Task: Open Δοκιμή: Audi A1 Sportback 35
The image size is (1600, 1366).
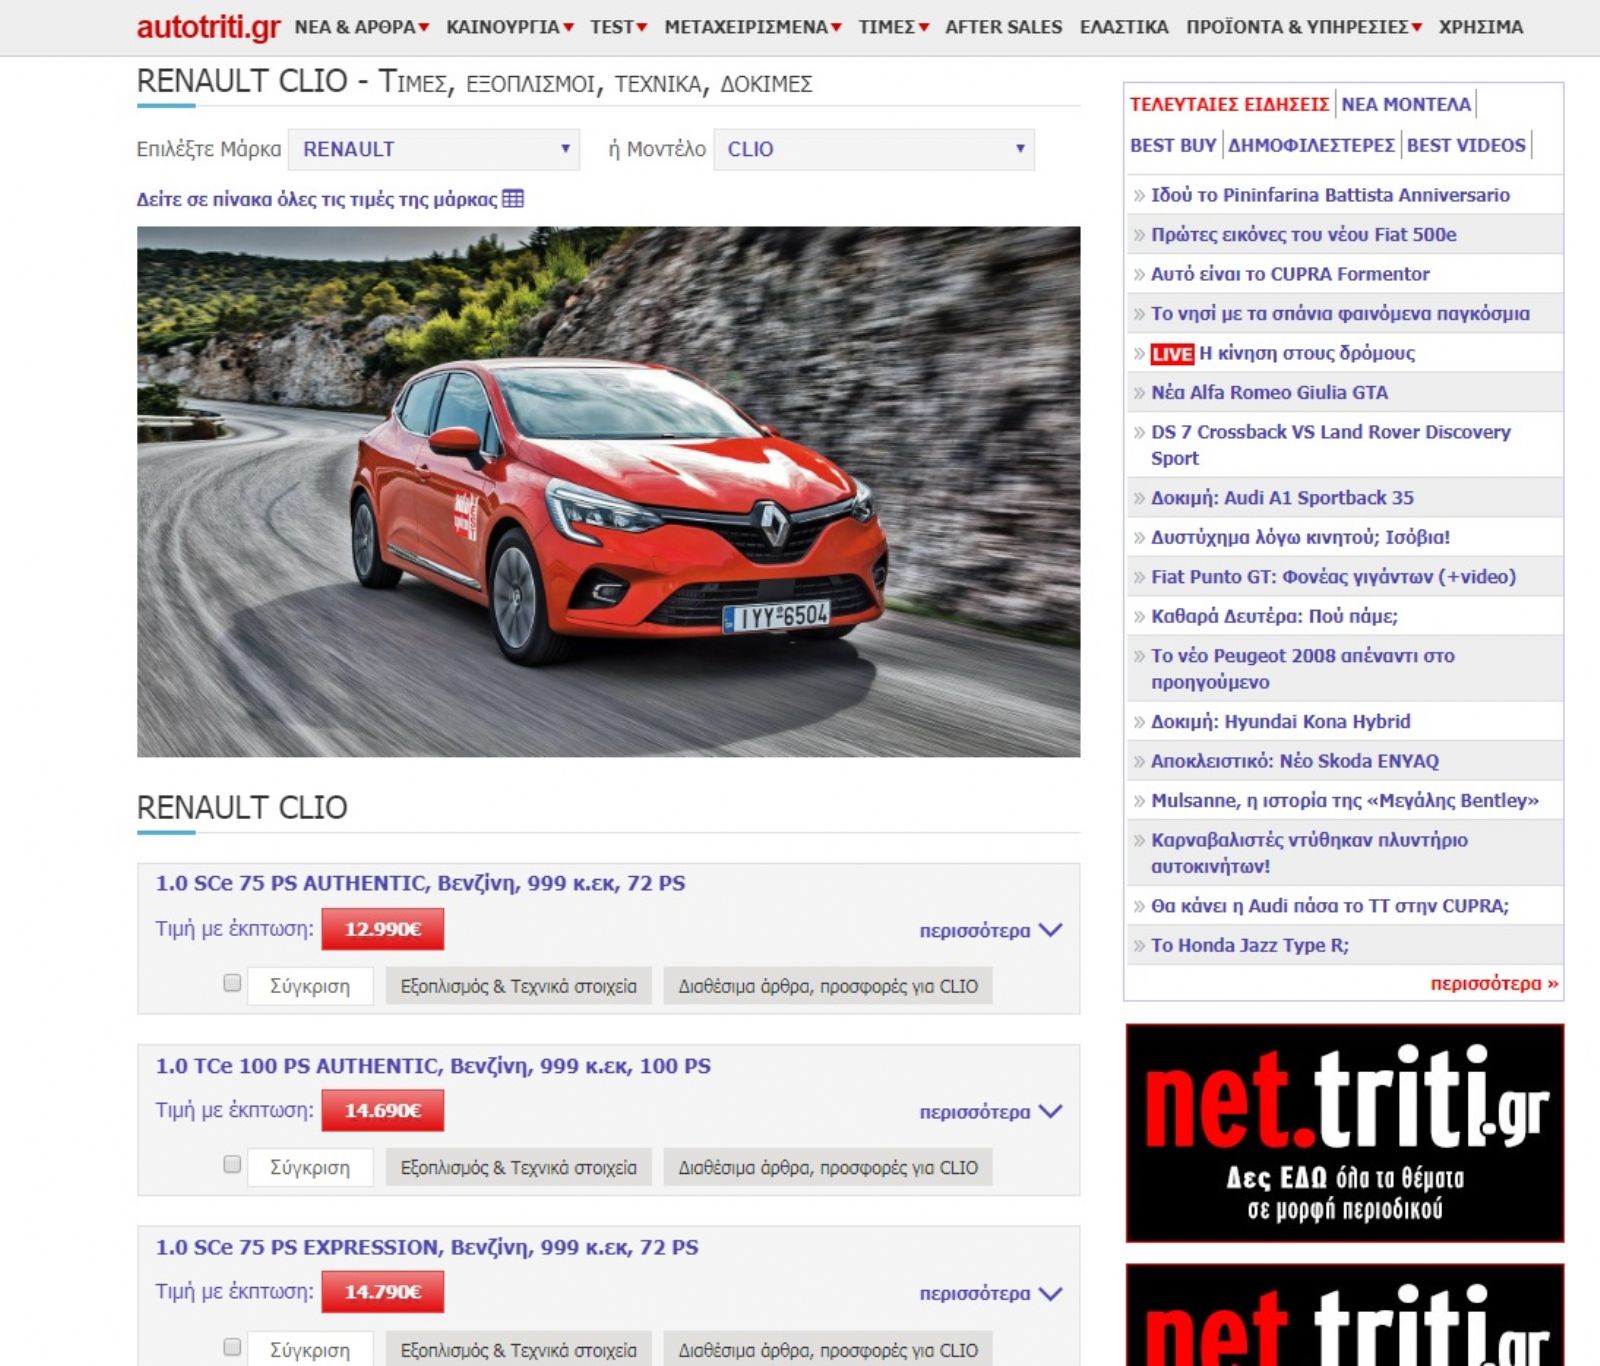Action: (1282, 498)
